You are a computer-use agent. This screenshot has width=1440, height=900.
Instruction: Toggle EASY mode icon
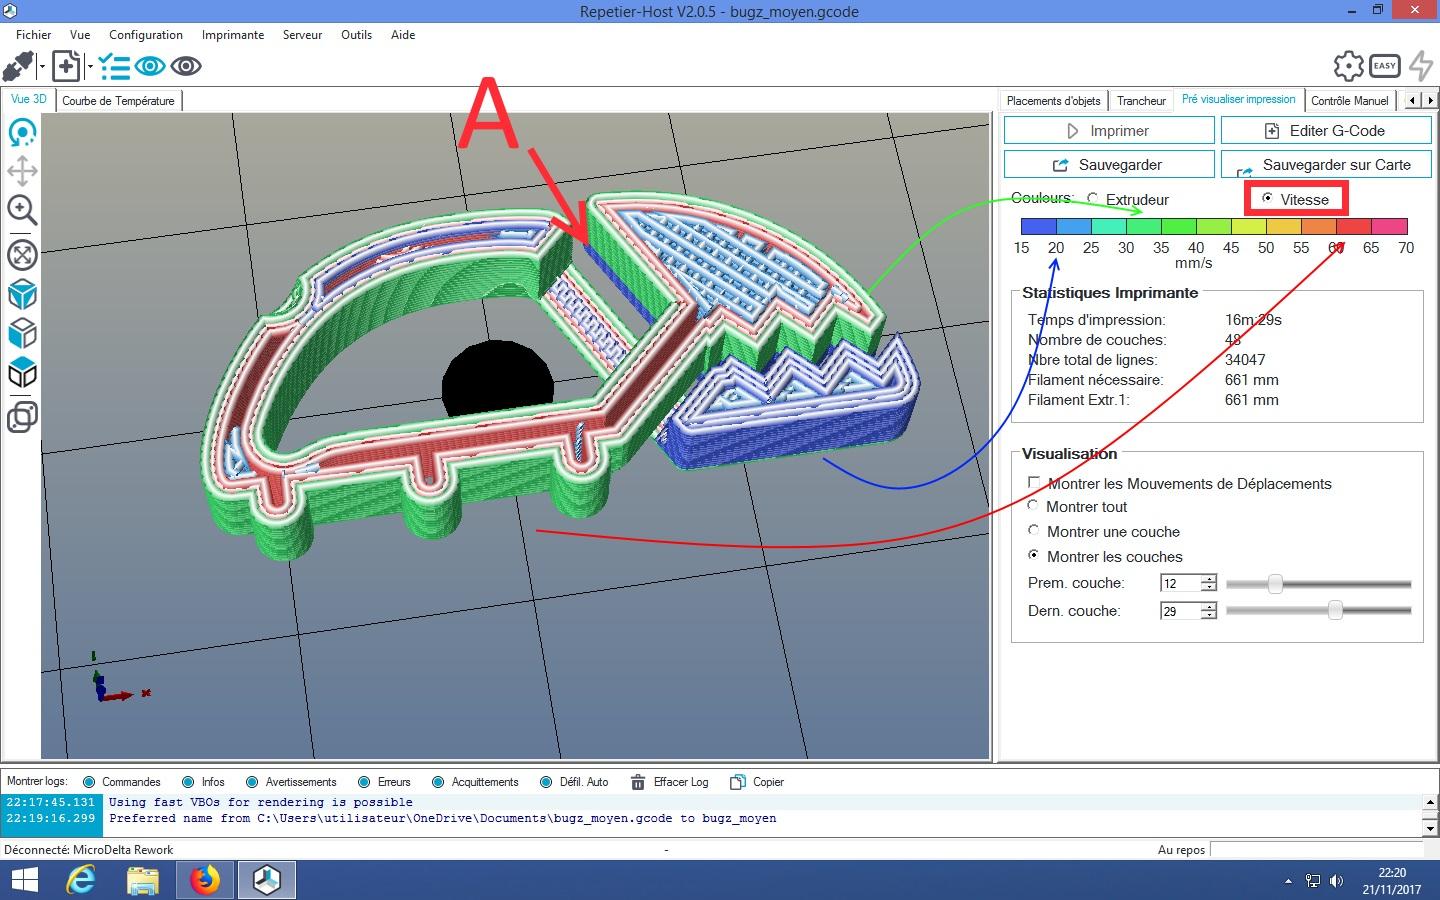[1384, 66]
